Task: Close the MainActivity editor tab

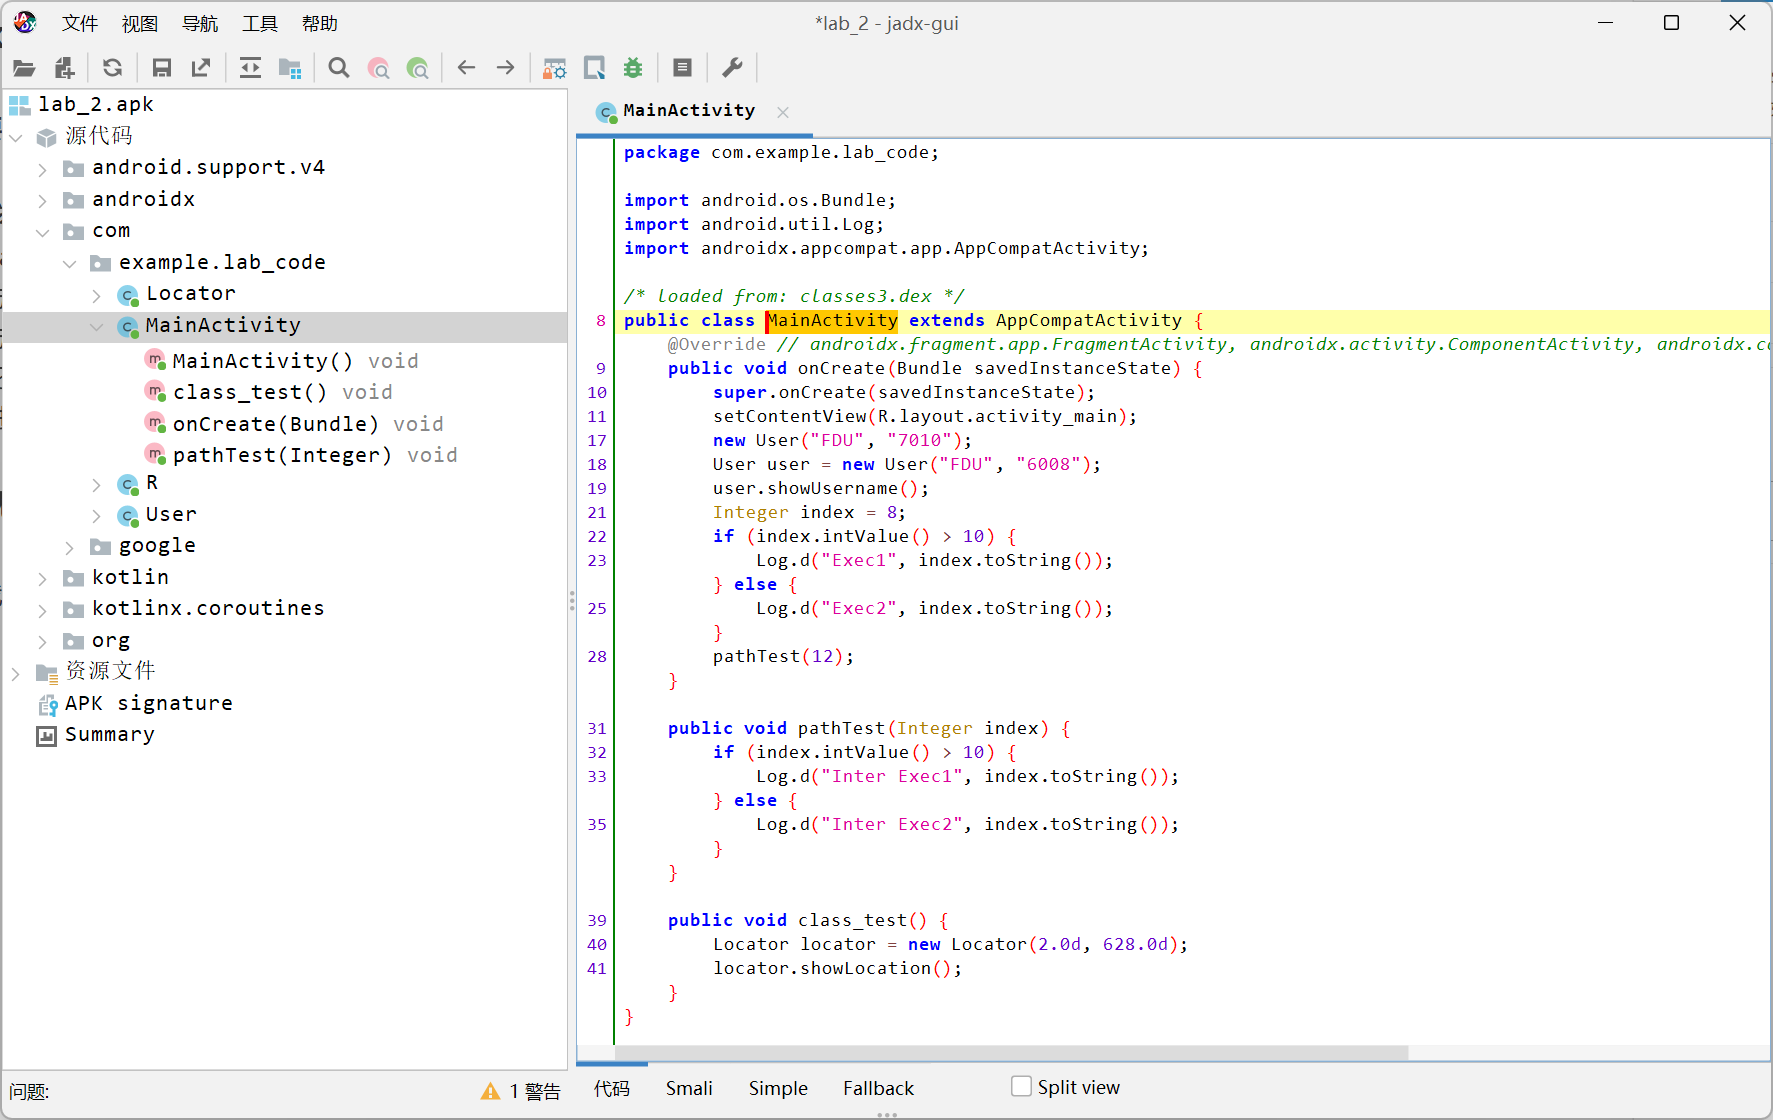Action: point(783,112)
